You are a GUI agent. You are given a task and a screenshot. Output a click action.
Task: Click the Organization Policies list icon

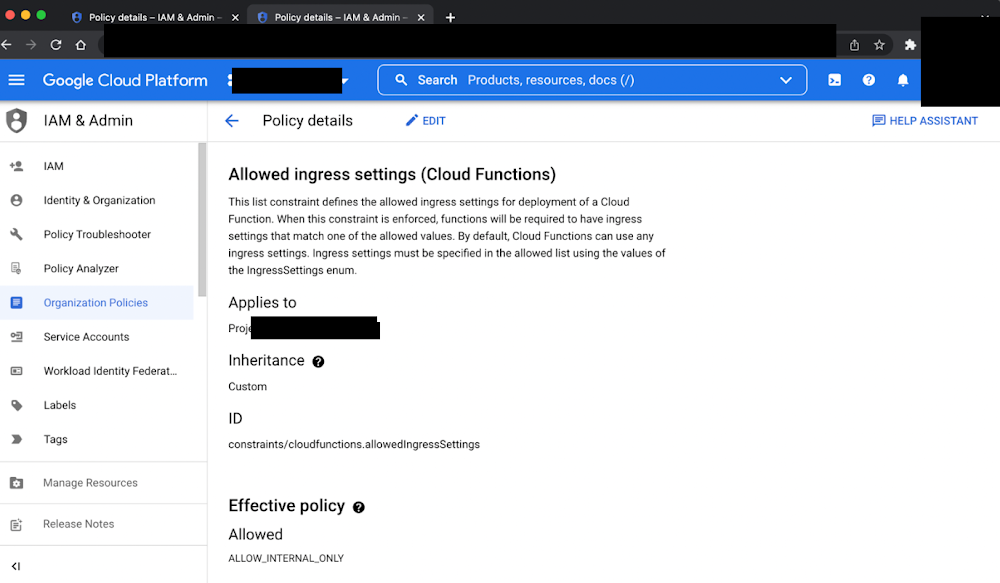coord(17,303)
